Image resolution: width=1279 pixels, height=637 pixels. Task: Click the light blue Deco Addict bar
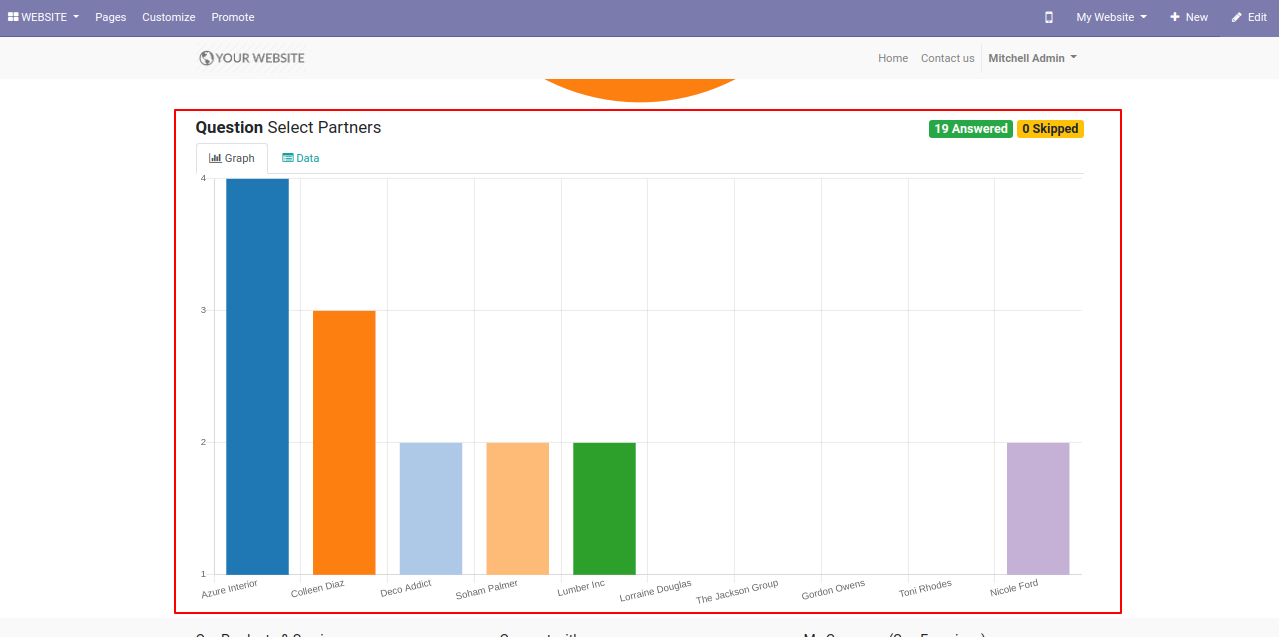431,509
